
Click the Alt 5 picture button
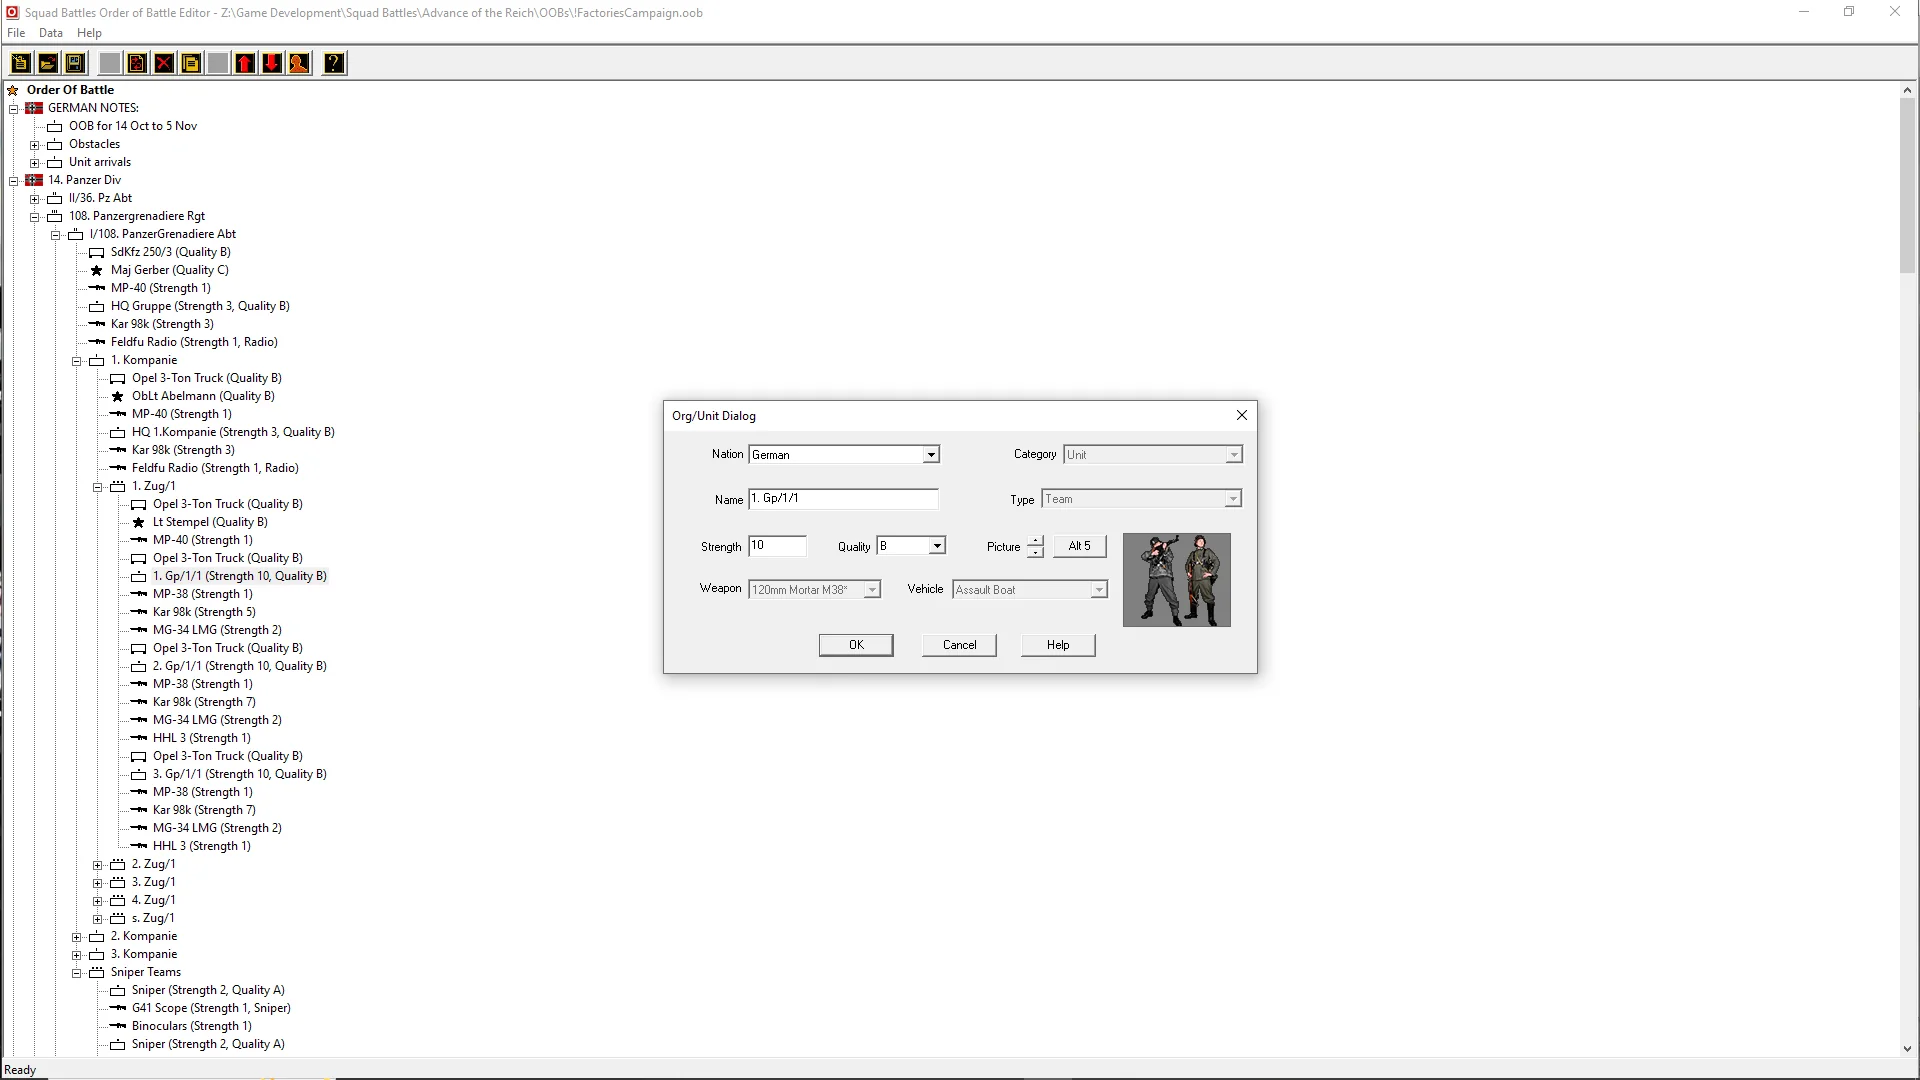(1079, 546)
